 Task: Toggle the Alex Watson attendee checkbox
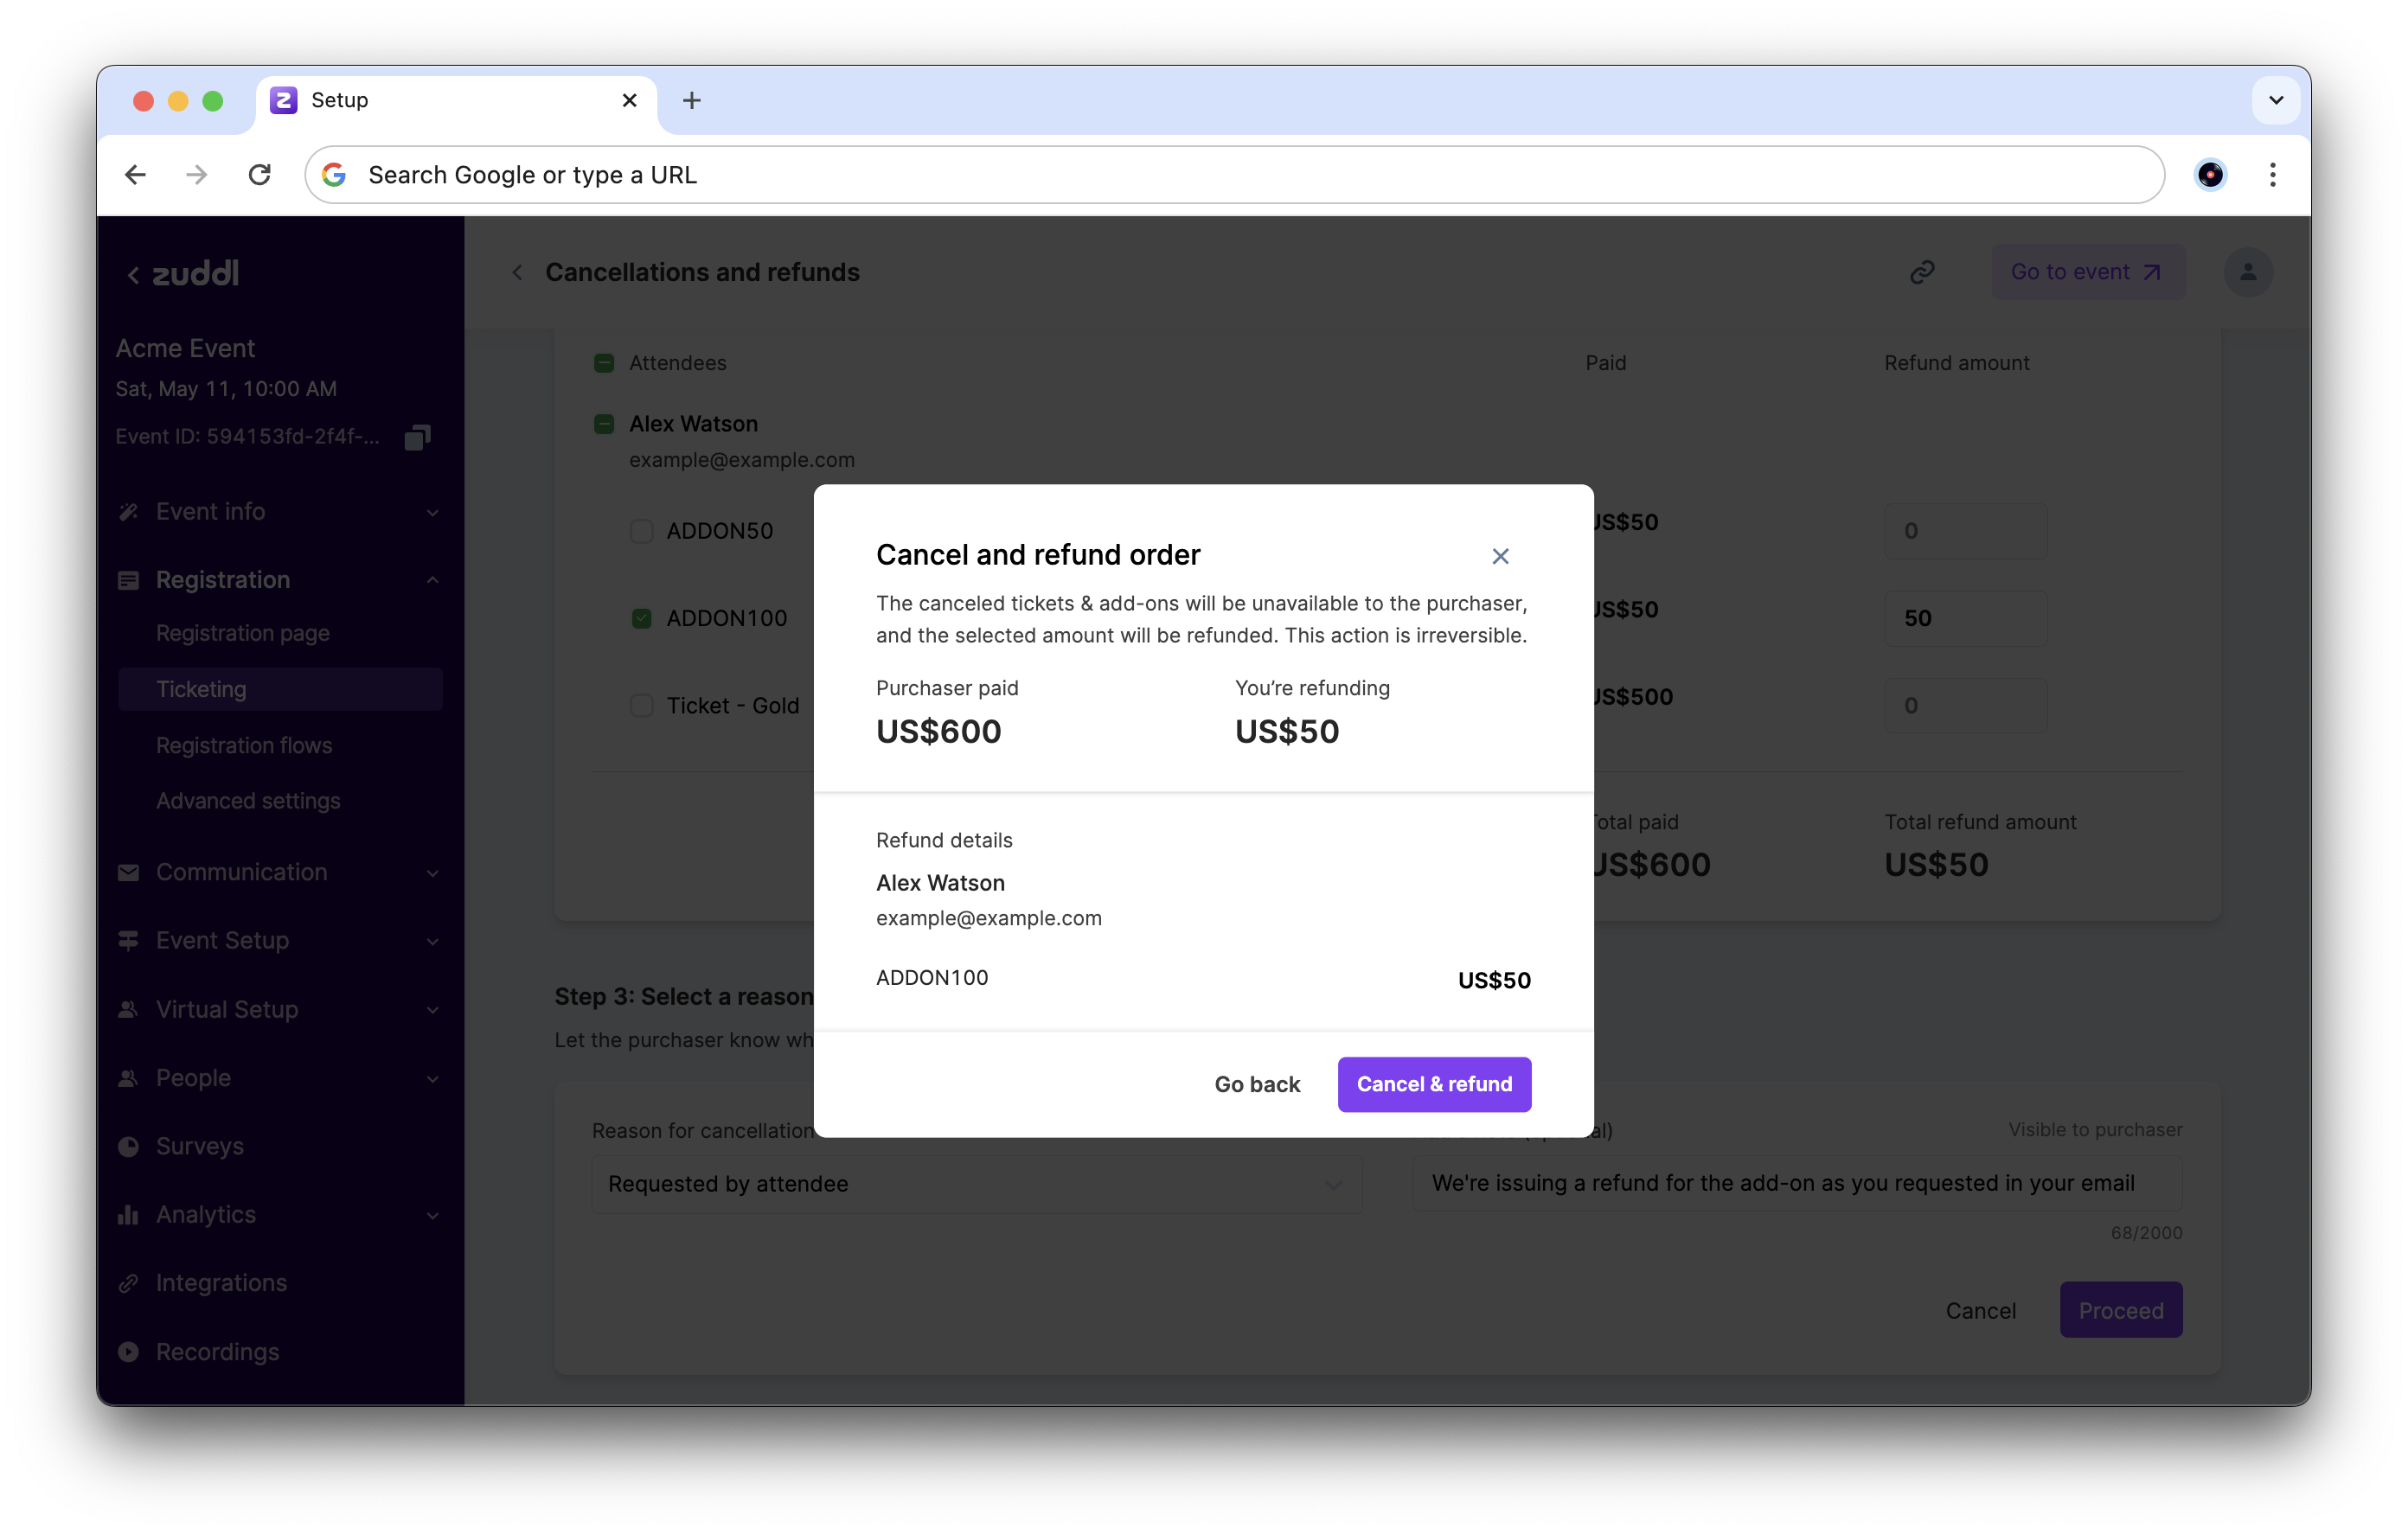(x=604, y=424)
